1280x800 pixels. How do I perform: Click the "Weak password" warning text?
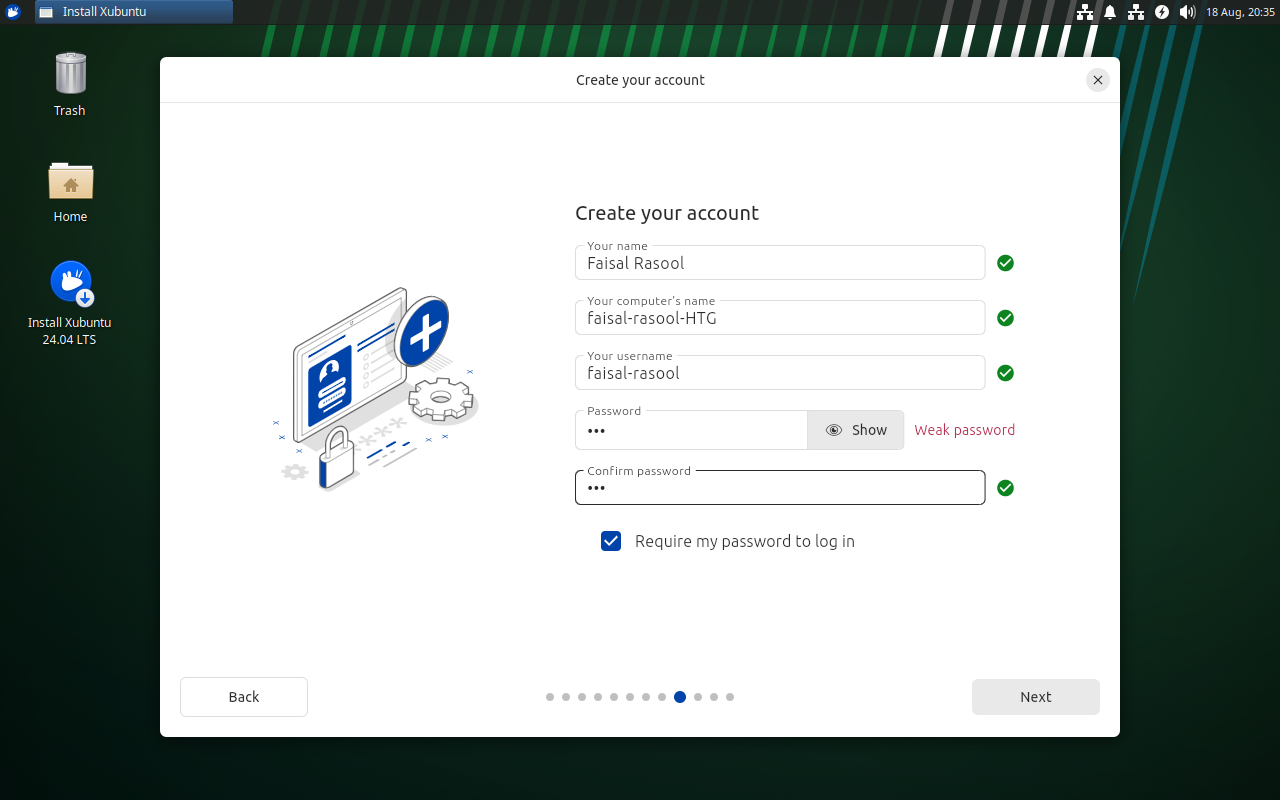coord(965,430)
